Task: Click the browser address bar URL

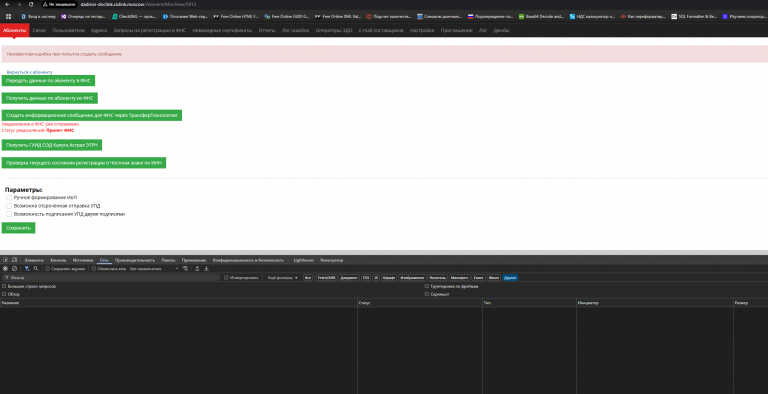Action: click(x=138, y=4)
